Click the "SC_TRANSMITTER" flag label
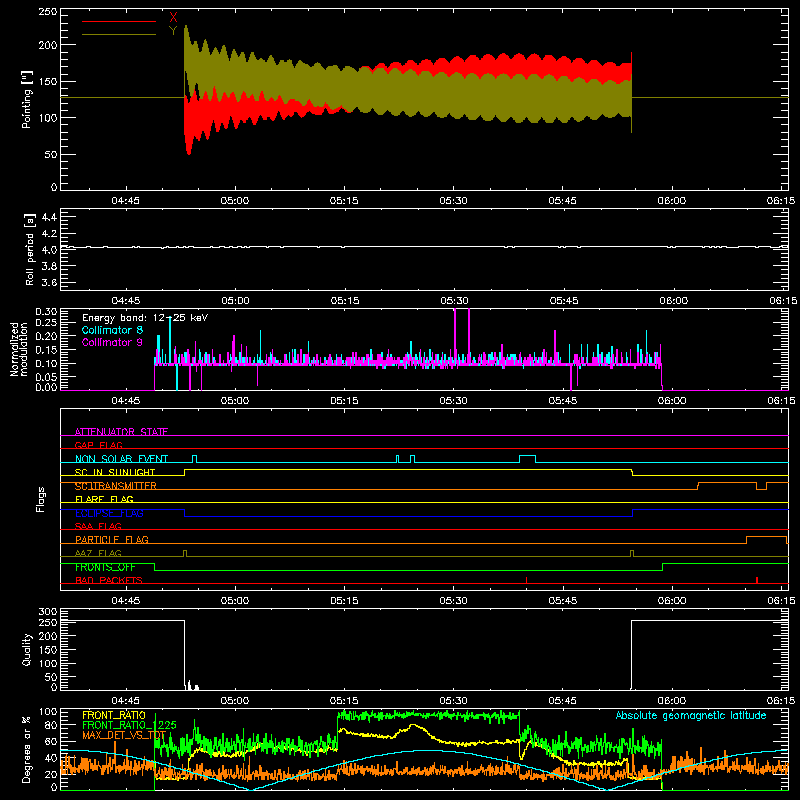Image resolution: width=800 pixels, height=800 pixels. (x=115, y=486)
